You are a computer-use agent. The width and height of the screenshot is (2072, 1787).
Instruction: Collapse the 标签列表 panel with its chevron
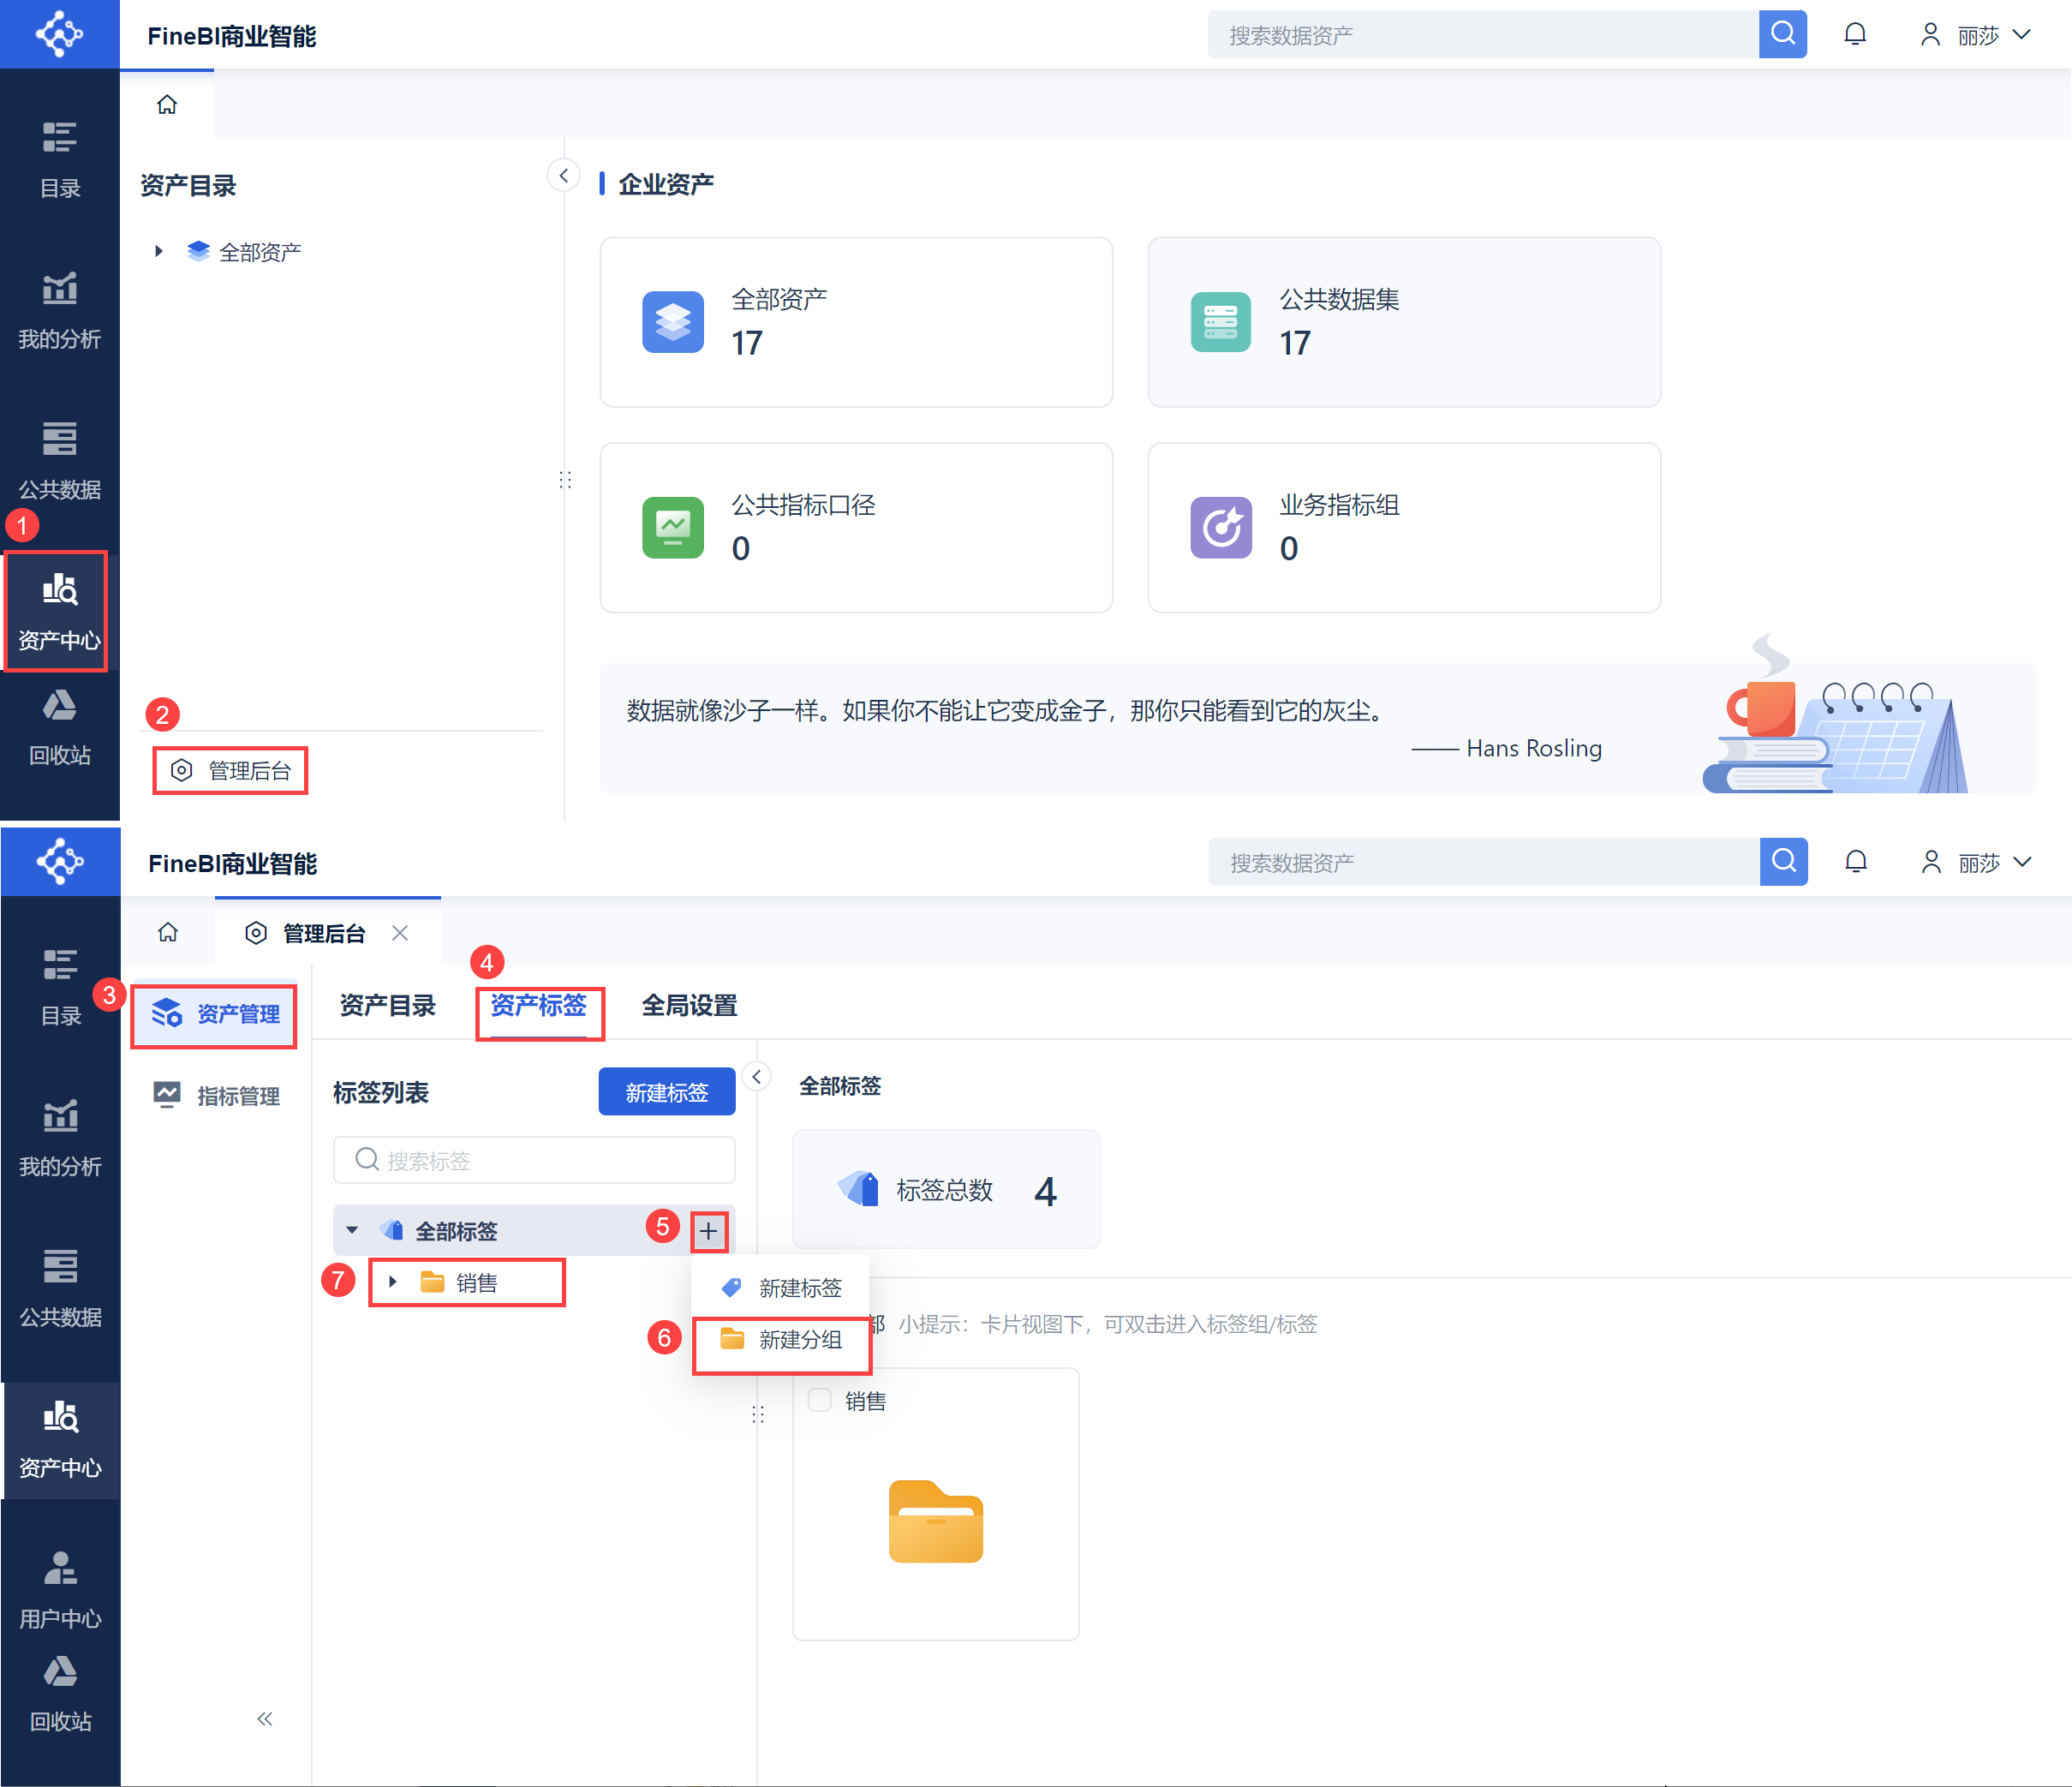(x=757, y=1077)
